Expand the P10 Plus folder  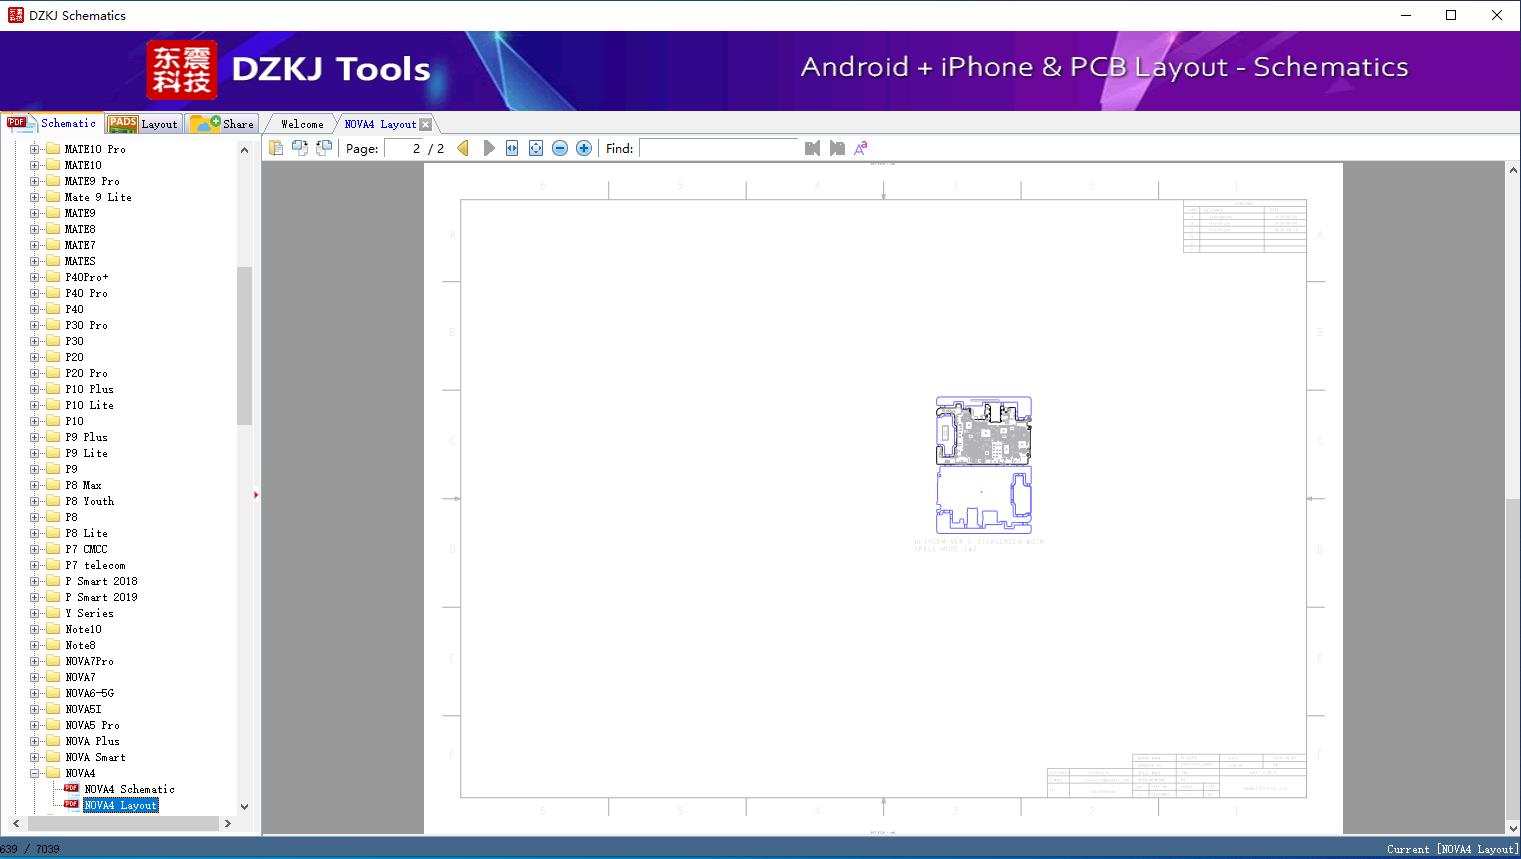[34, 389]
